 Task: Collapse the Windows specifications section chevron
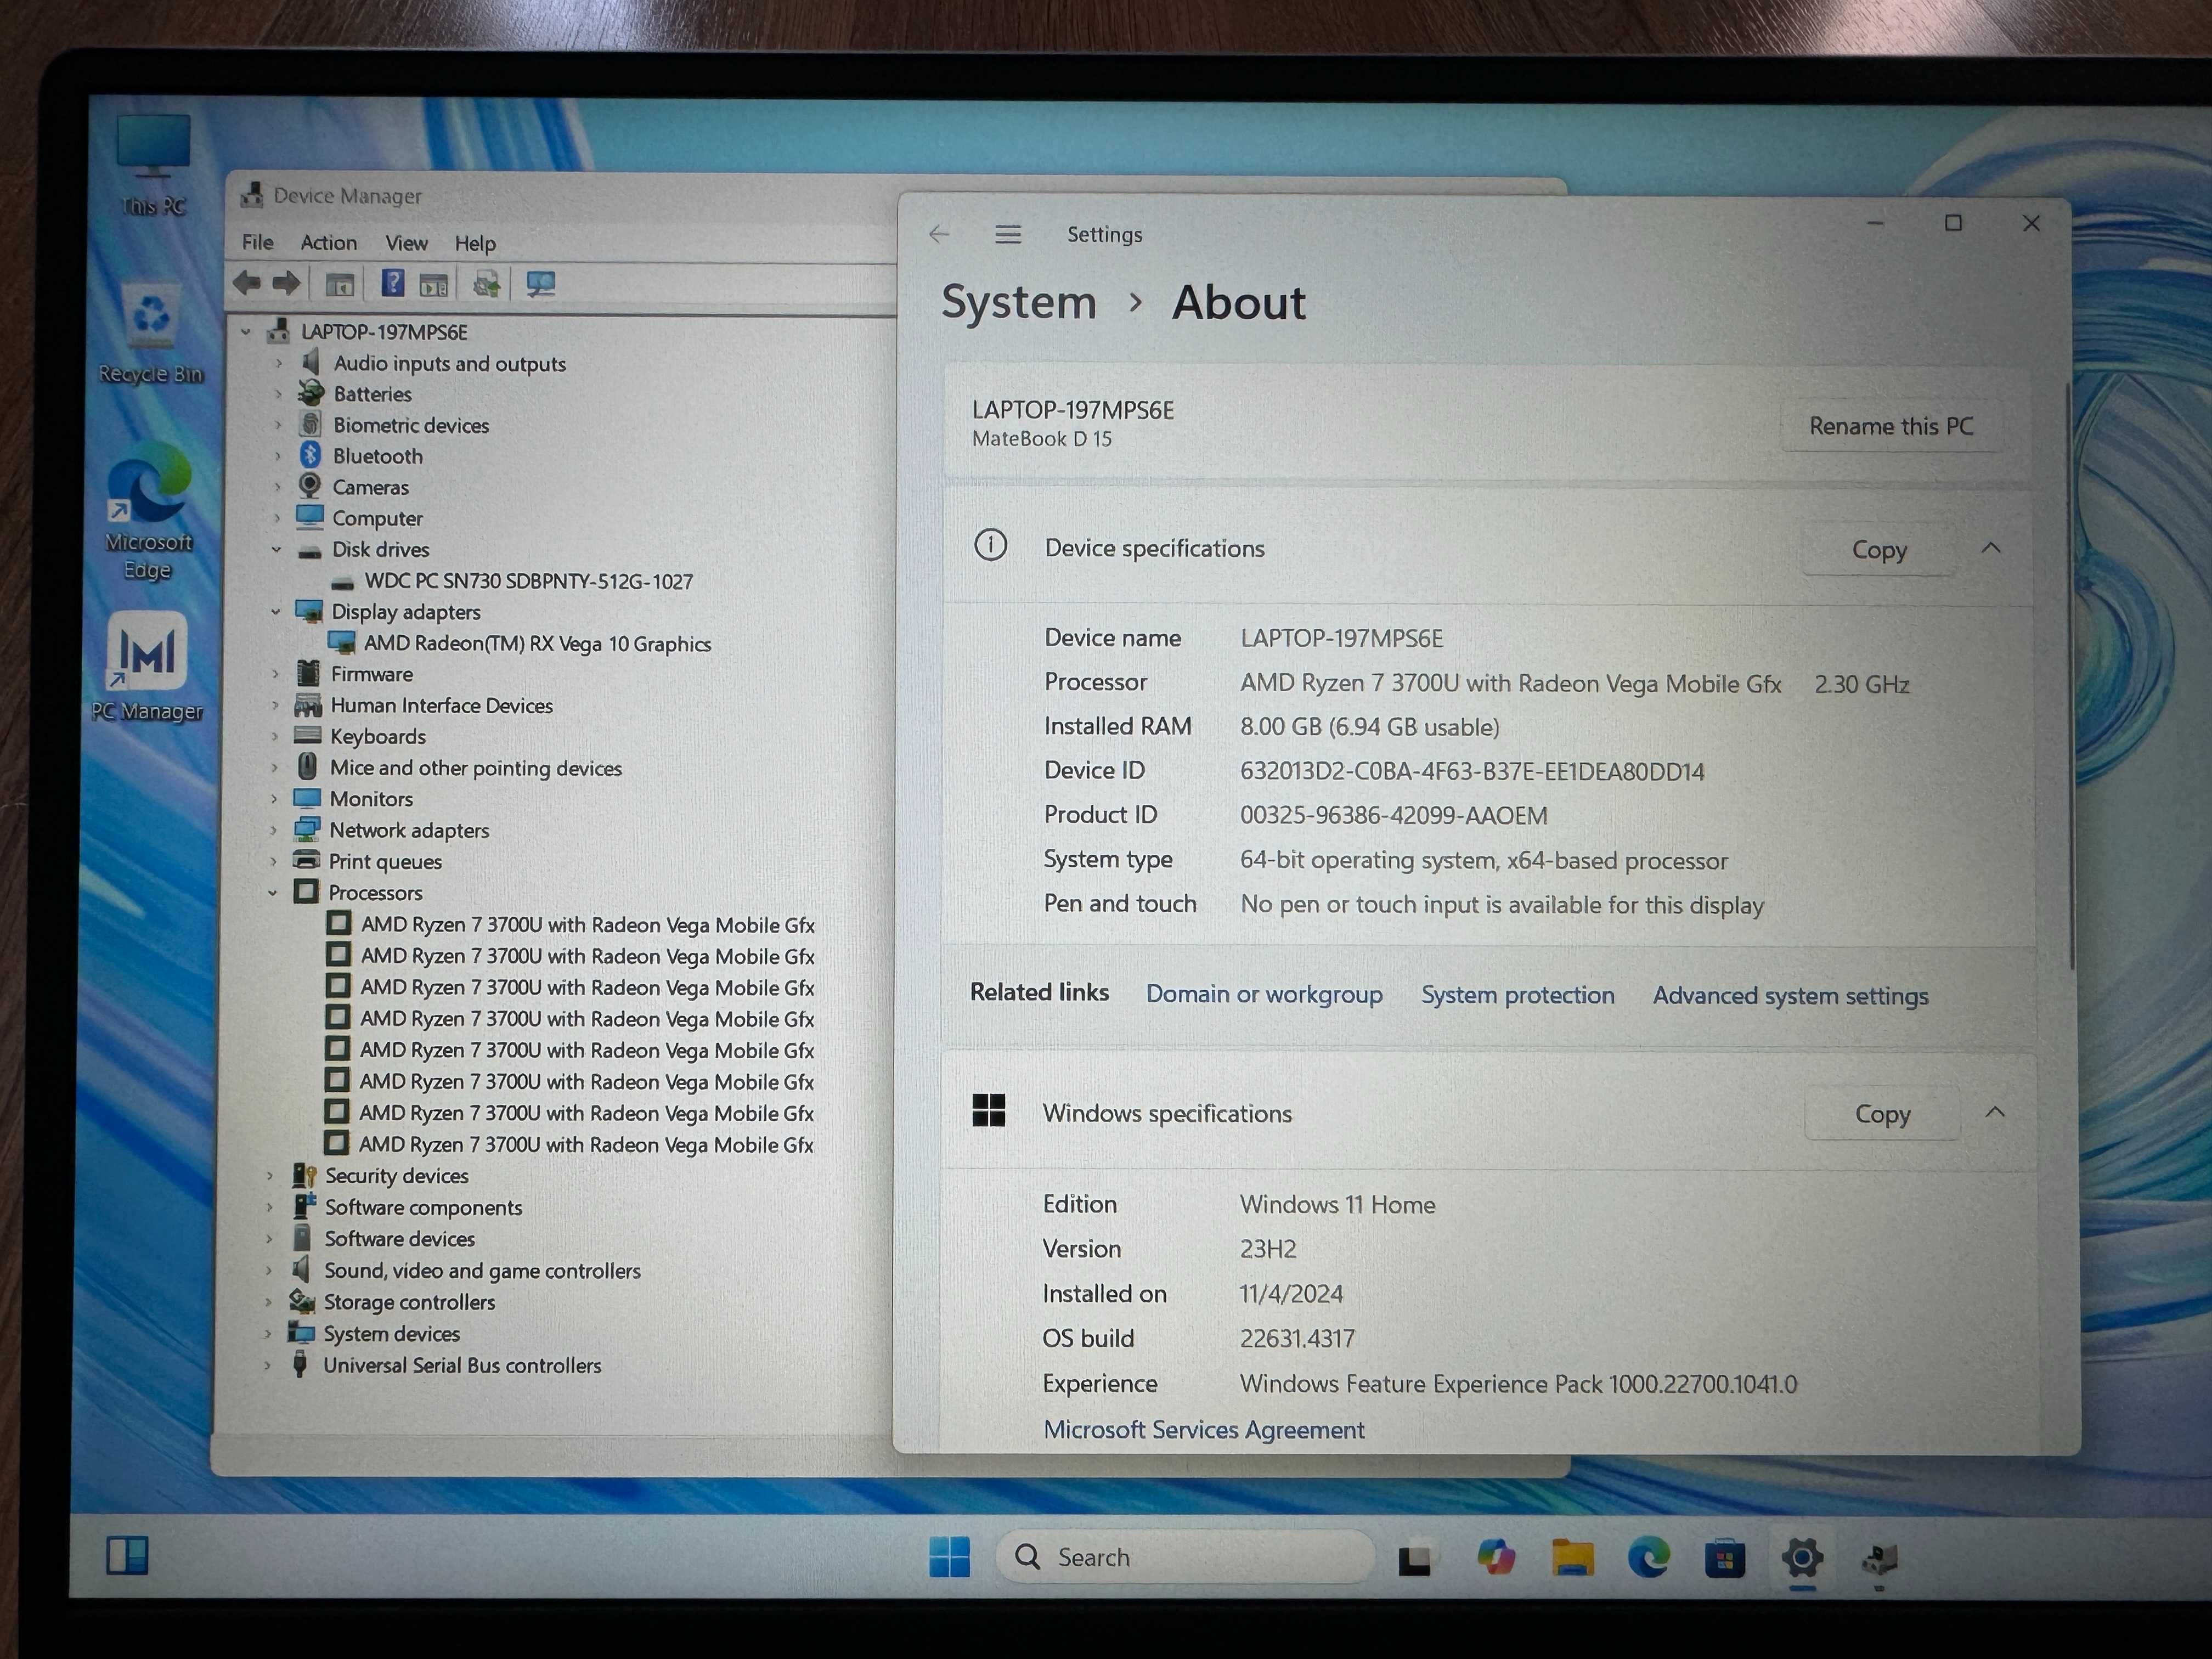1995,1112
